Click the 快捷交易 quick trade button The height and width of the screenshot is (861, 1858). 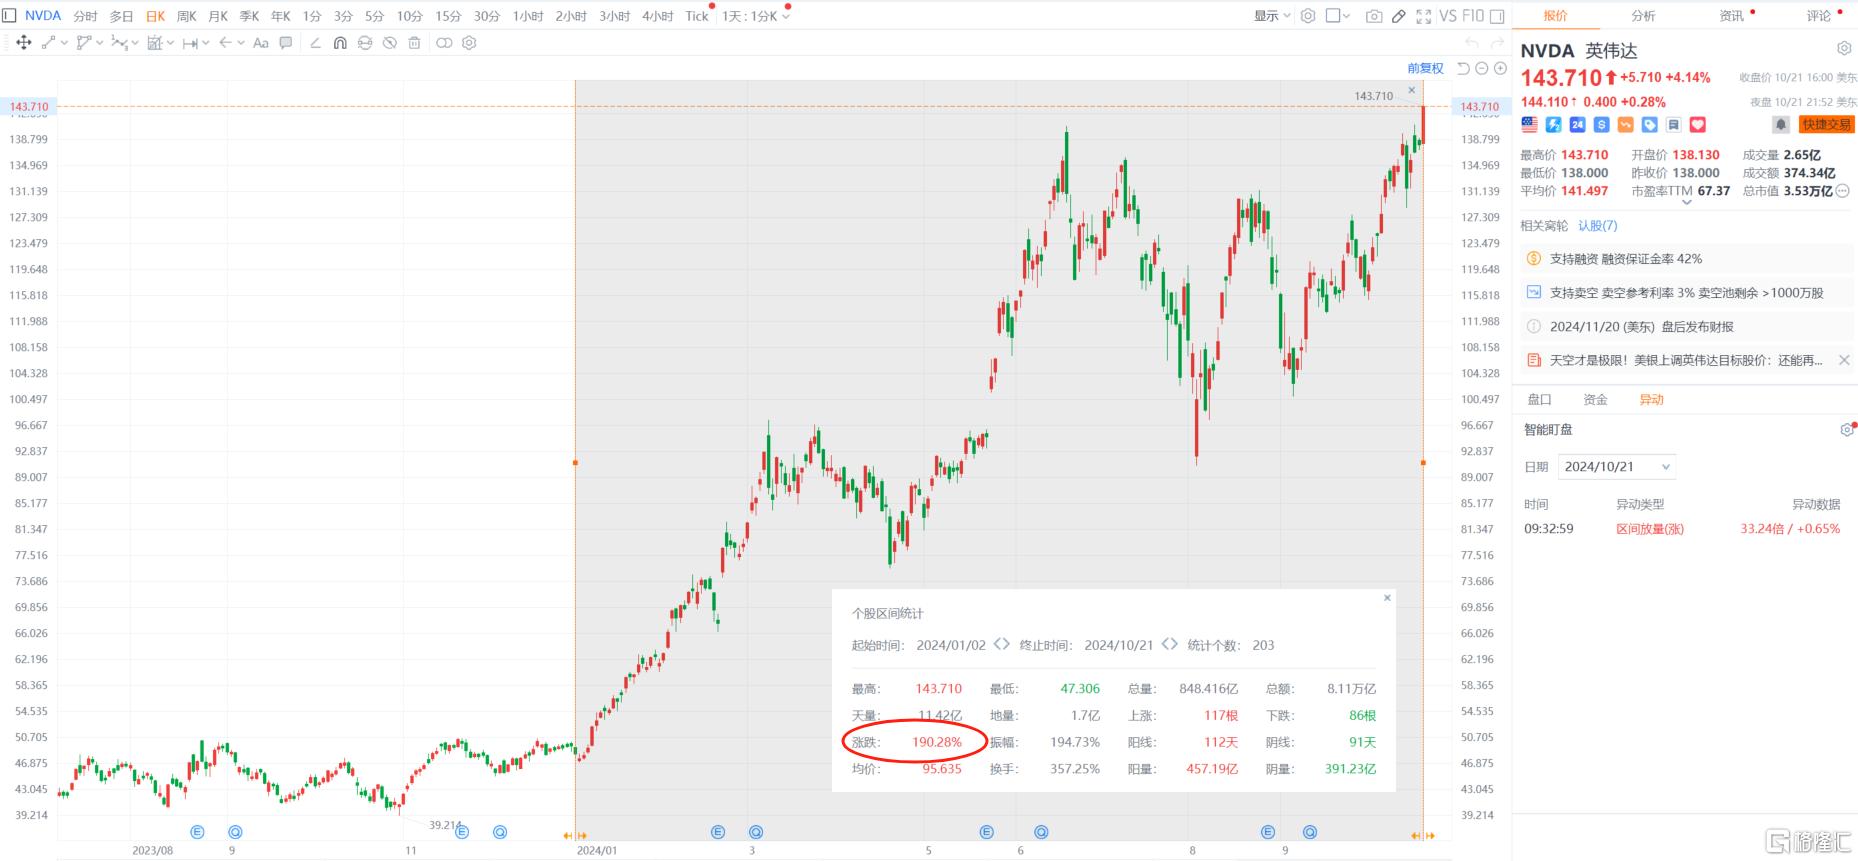pos(1826,124)
